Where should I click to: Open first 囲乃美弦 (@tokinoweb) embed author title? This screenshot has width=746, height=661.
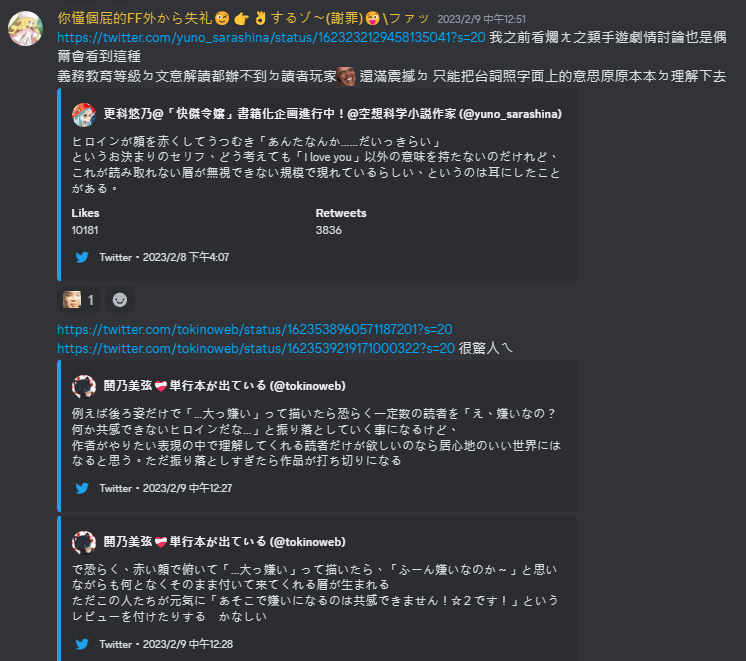point(225,386)
